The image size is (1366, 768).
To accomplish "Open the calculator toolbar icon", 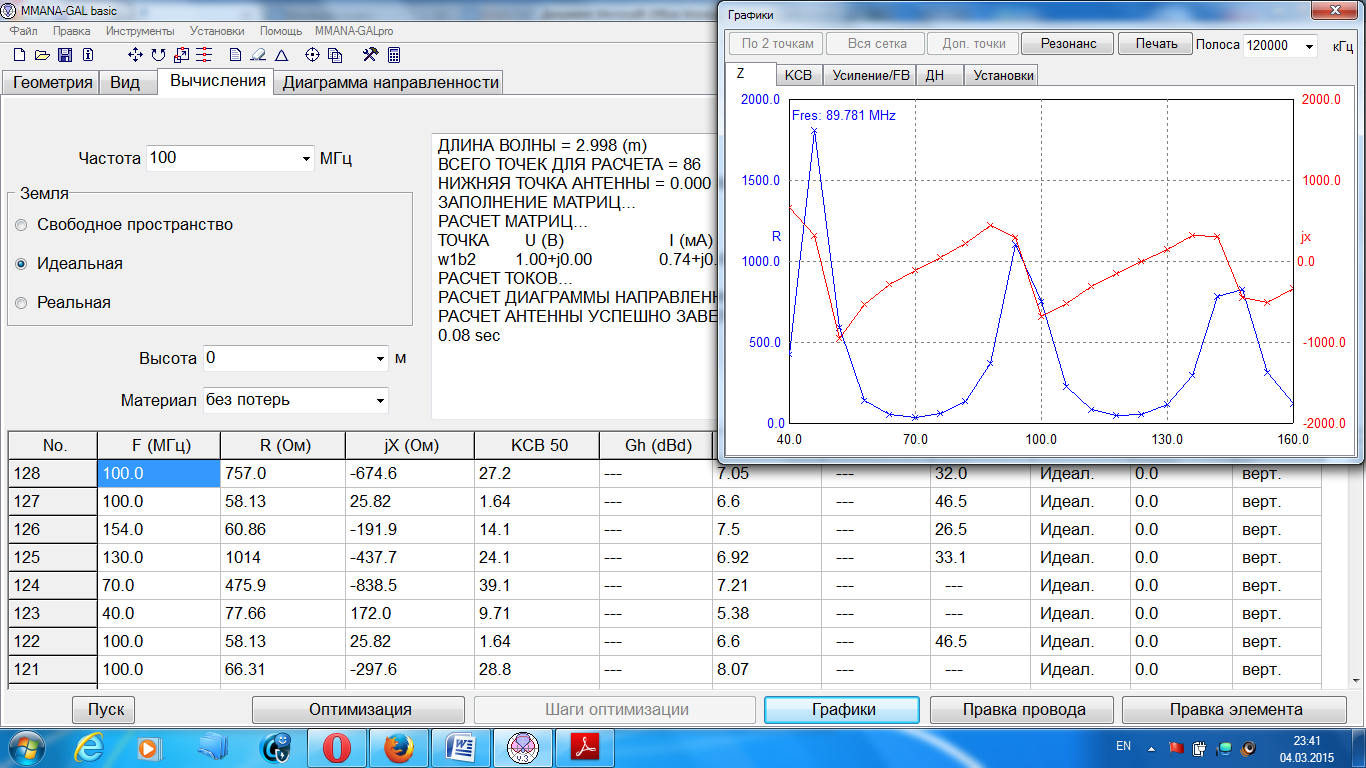I will 394,55.
